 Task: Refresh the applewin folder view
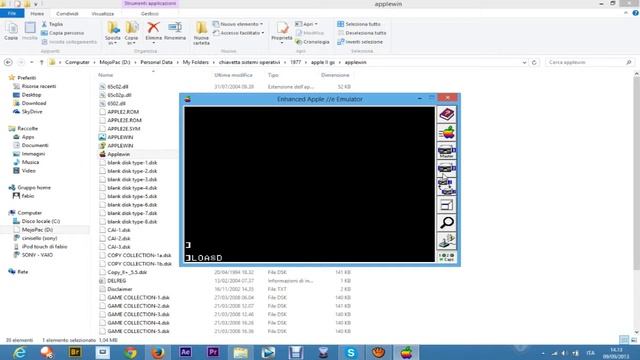point(534,62)
